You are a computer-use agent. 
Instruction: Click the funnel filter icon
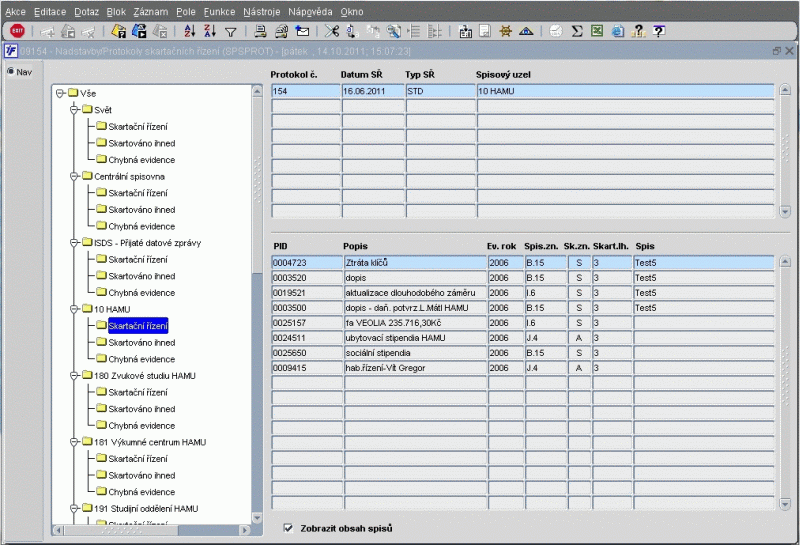click(x=231, y=32)
